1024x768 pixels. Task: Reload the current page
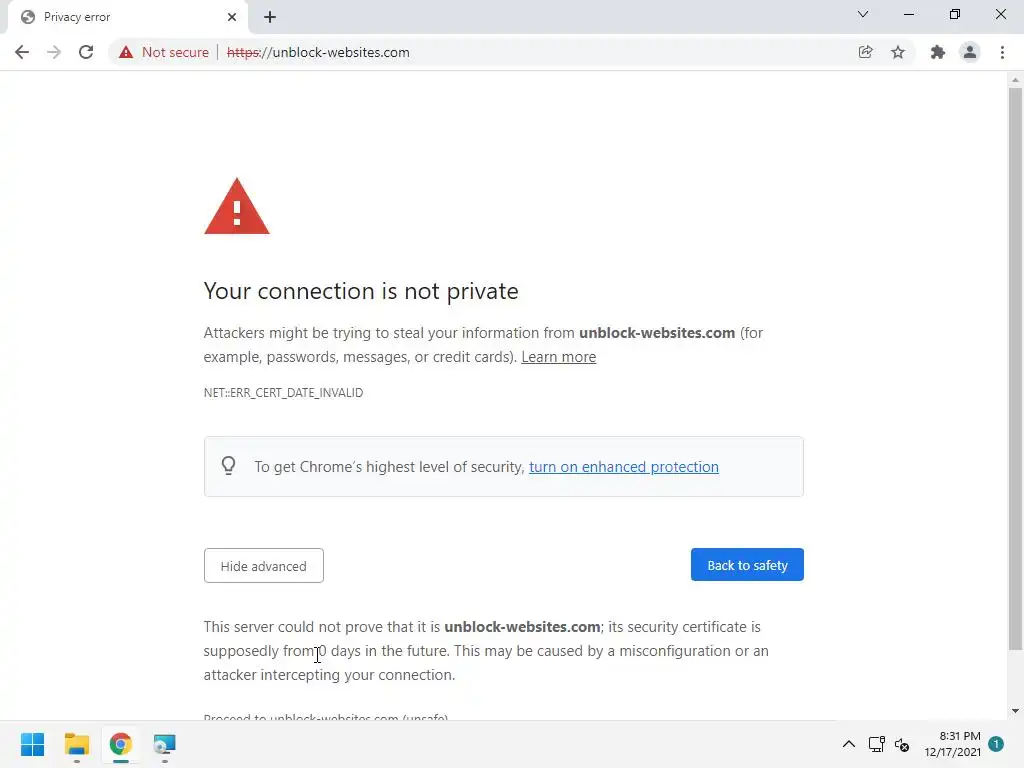(86, 52)
